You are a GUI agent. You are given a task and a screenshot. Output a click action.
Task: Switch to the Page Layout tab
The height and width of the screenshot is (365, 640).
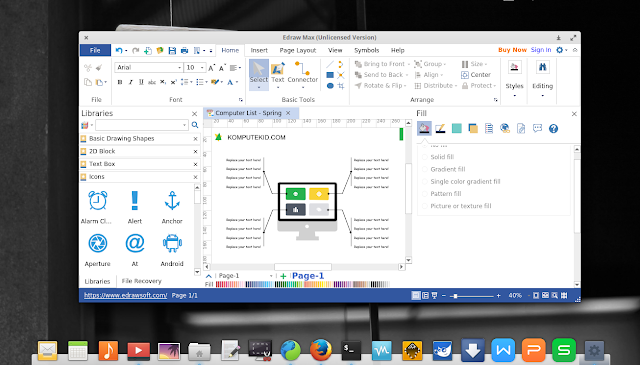coord(298,50)
